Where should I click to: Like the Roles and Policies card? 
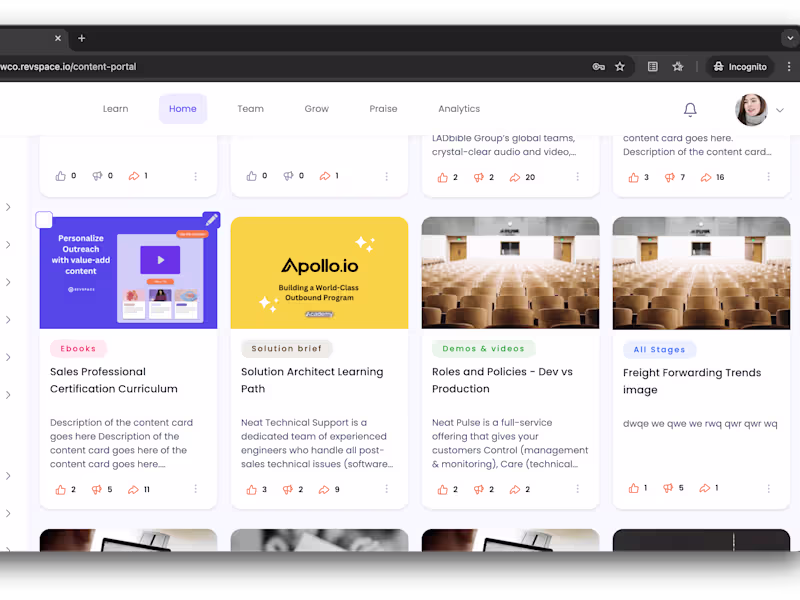[x=442, y=490]
